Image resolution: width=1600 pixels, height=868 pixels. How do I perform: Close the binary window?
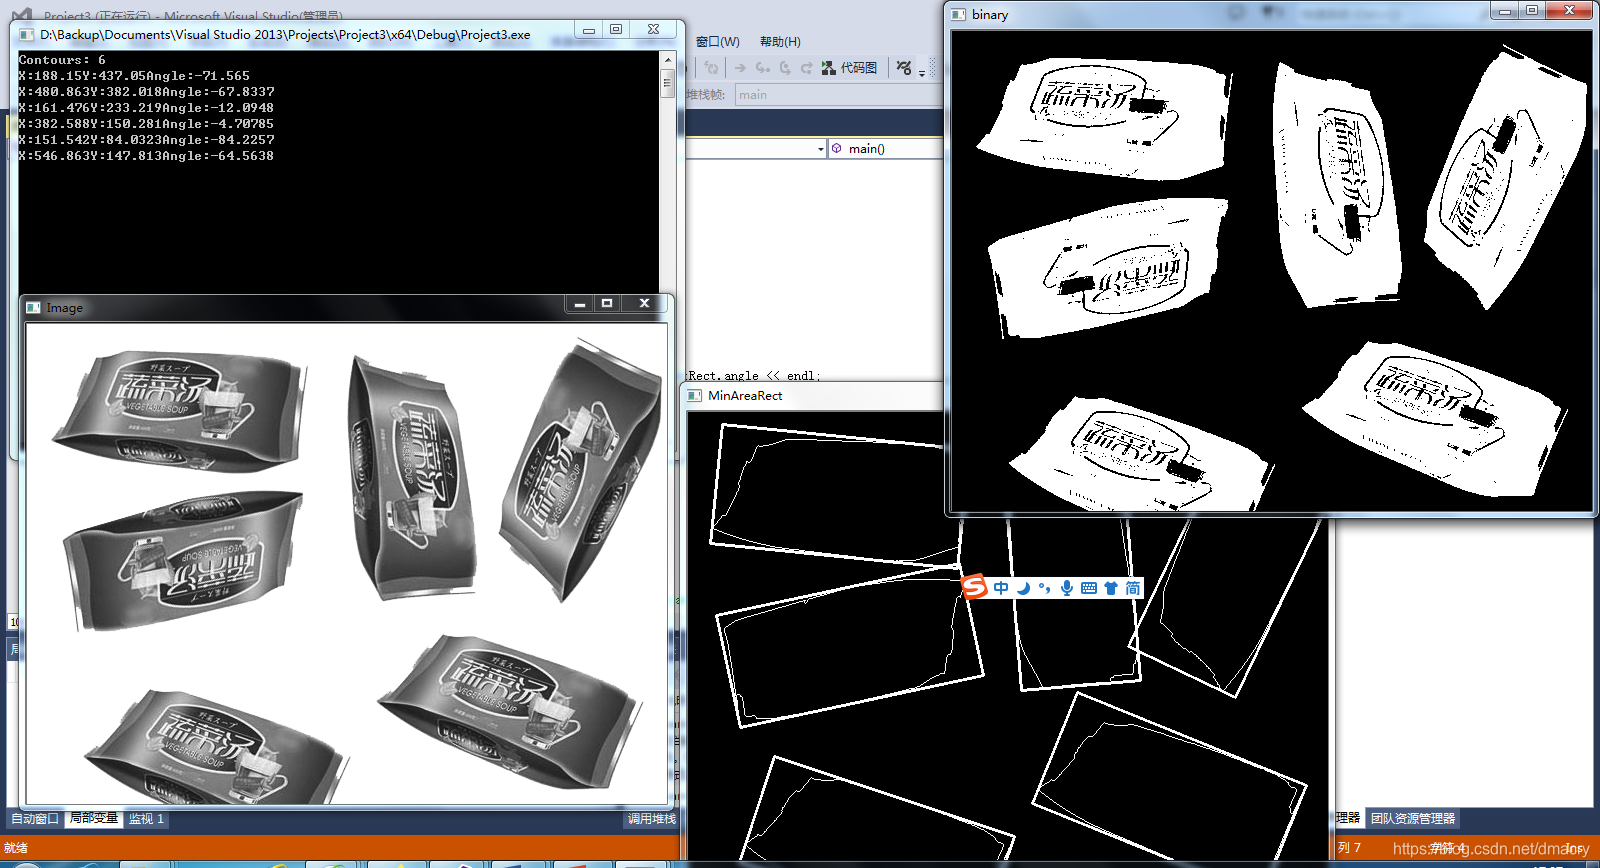(1569, 10)
